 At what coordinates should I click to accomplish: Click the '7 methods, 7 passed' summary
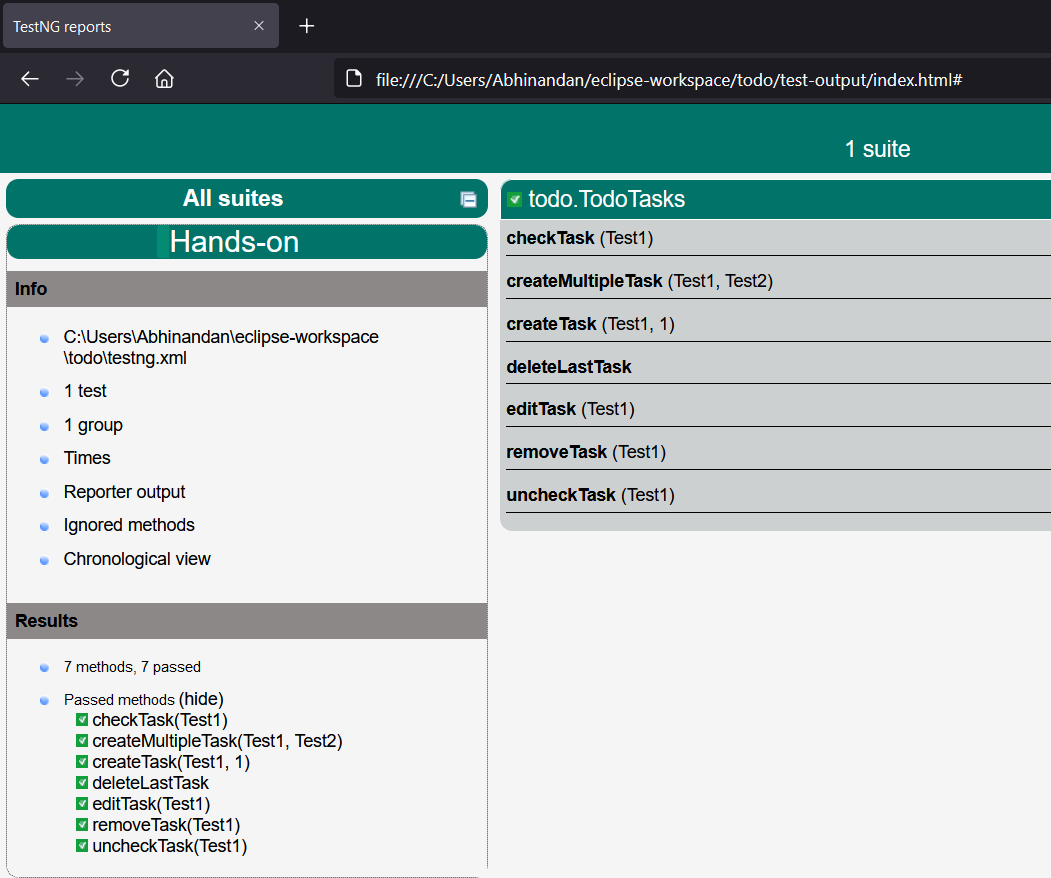[132, 667]
